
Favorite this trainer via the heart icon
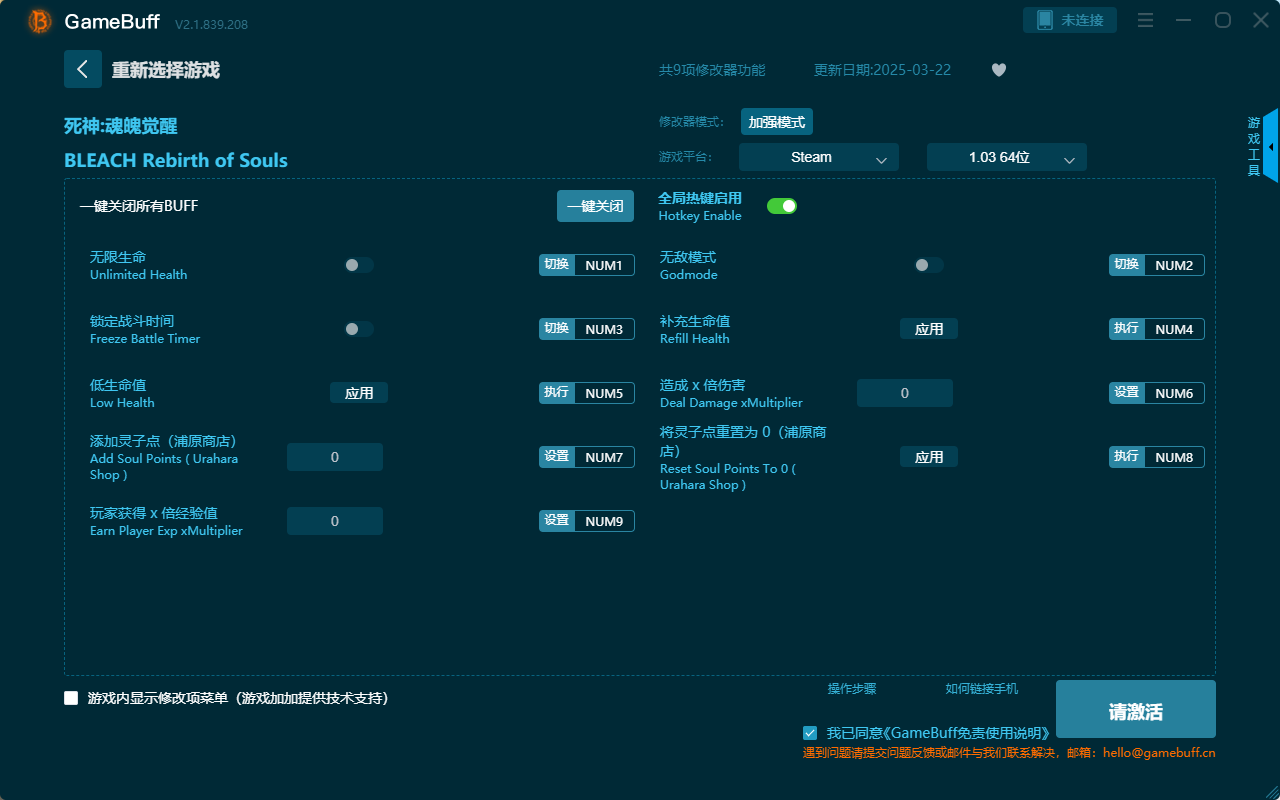[x=998, y=70]
